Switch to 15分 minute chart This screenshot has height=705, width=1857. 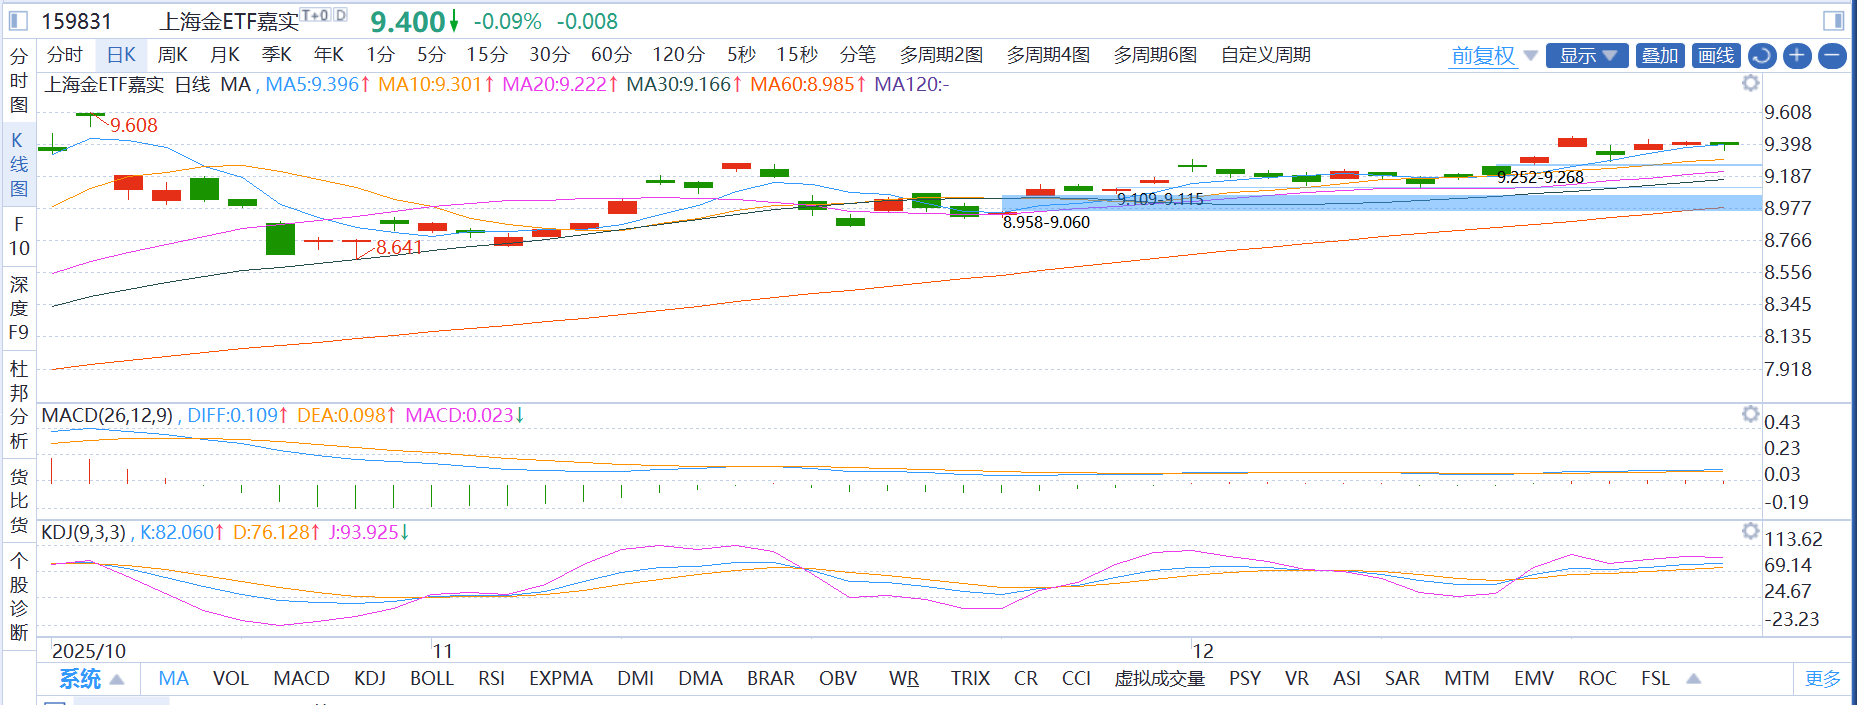(x=487, y=55)
